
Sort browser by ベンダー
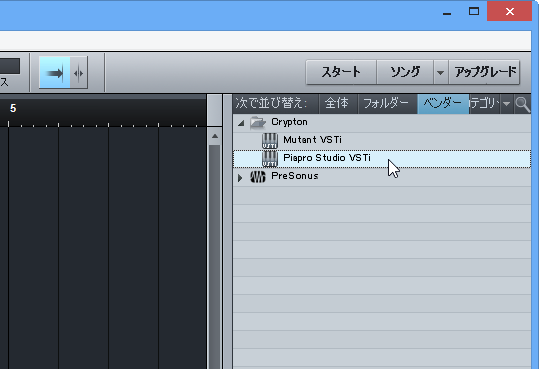443,103
